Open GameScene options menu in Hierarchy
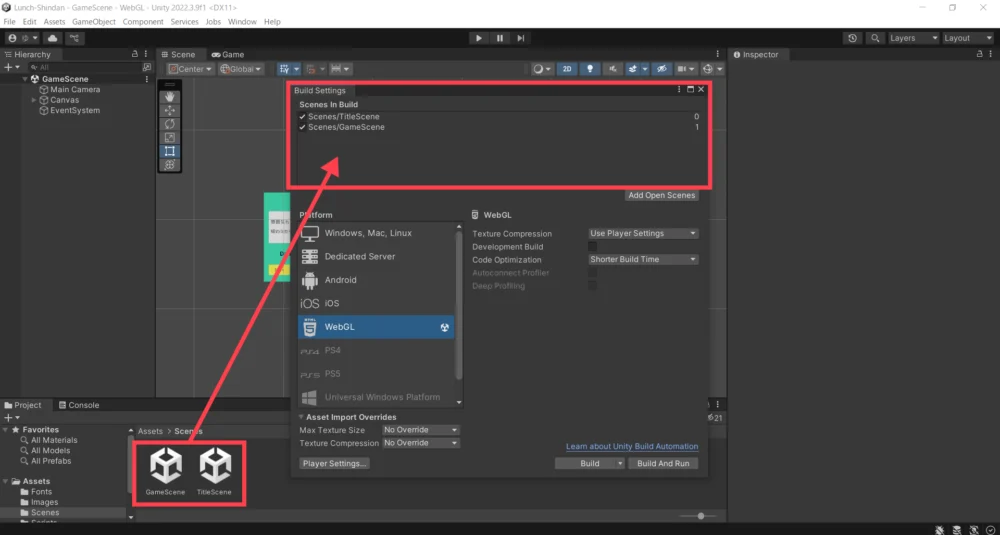 point(147,79)
